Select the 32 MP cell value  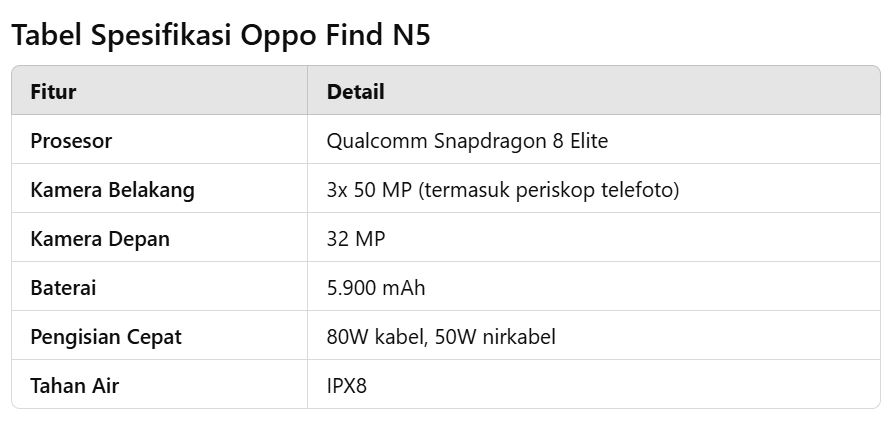[356, 239]
